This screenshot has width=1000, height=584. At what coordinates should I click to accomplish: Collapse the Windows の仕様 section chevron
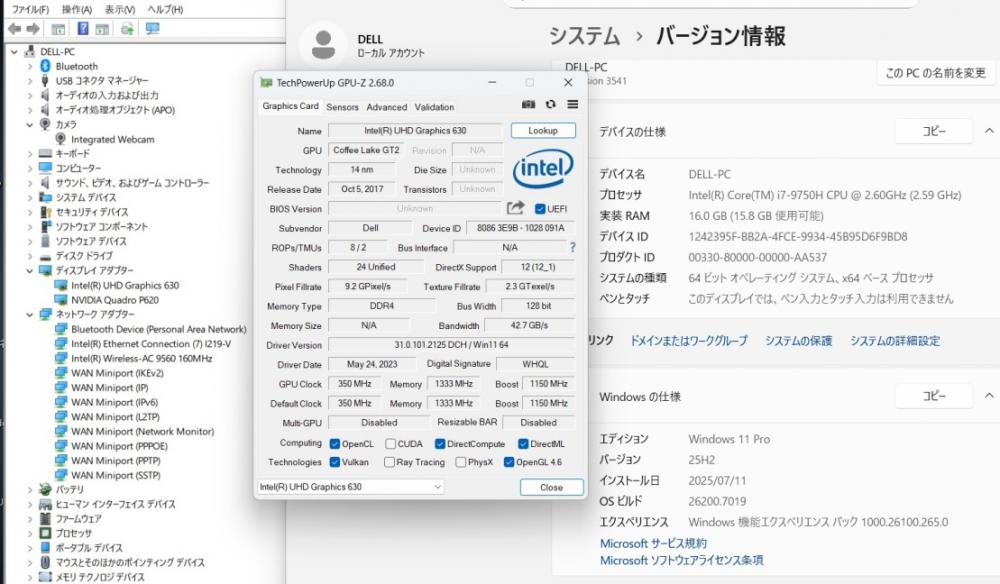pos(989,396)
